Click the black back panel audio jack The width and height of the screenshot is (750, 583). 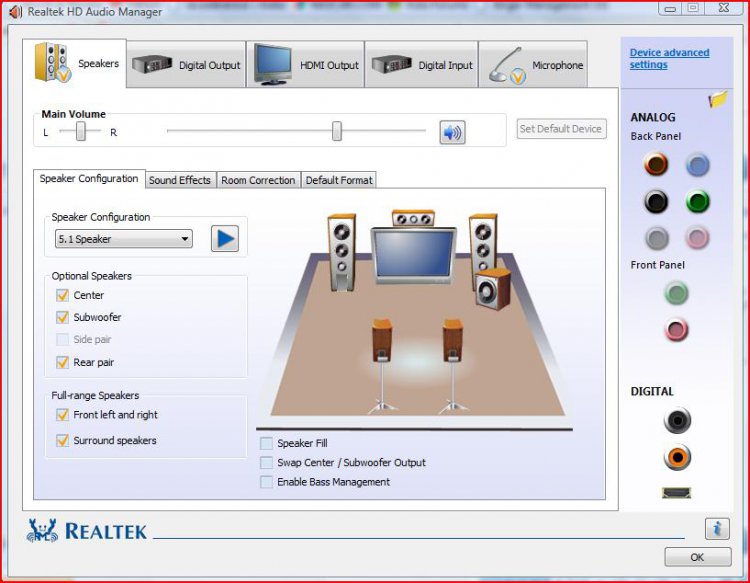pyautogui.click(x=656, y=201)
